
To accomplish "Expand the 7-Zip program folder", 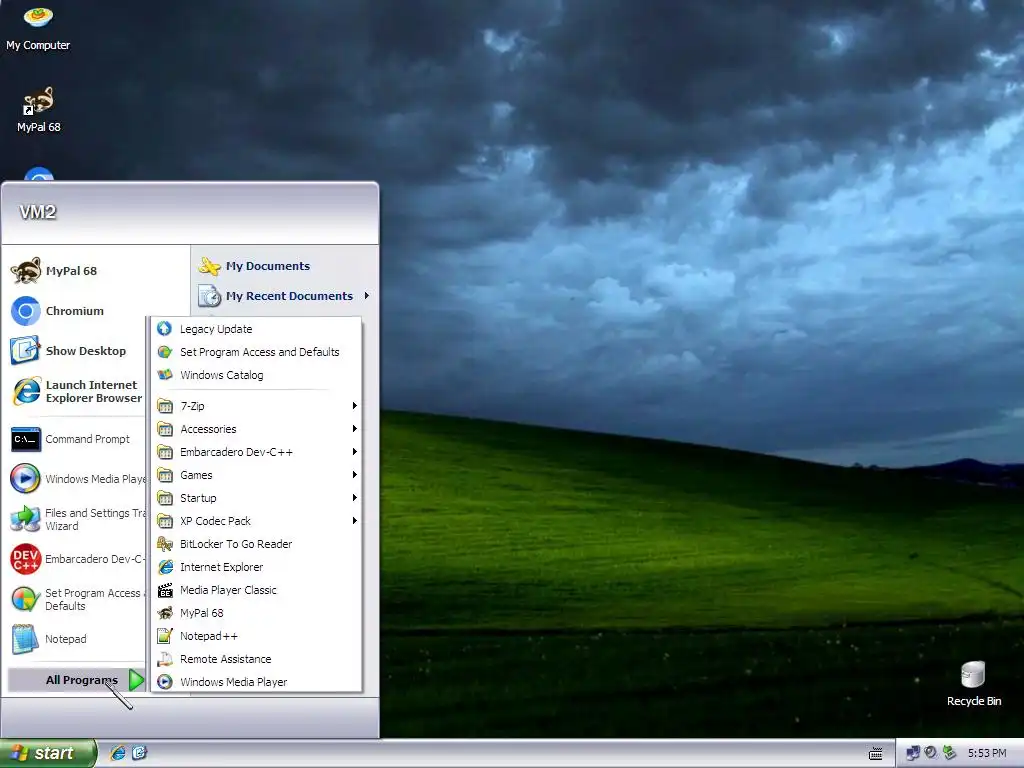I will click(257, 406).
